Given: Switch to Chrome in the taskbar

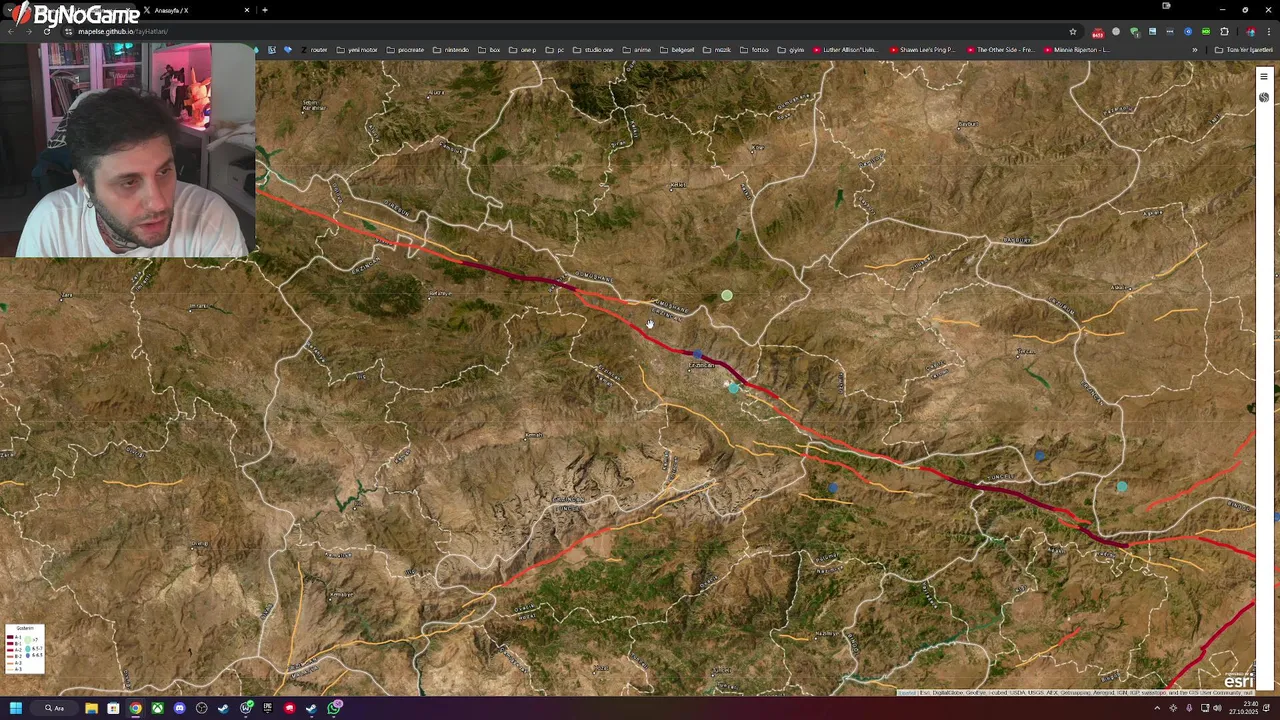Looking at the screenshot, I should pos(135,708).
